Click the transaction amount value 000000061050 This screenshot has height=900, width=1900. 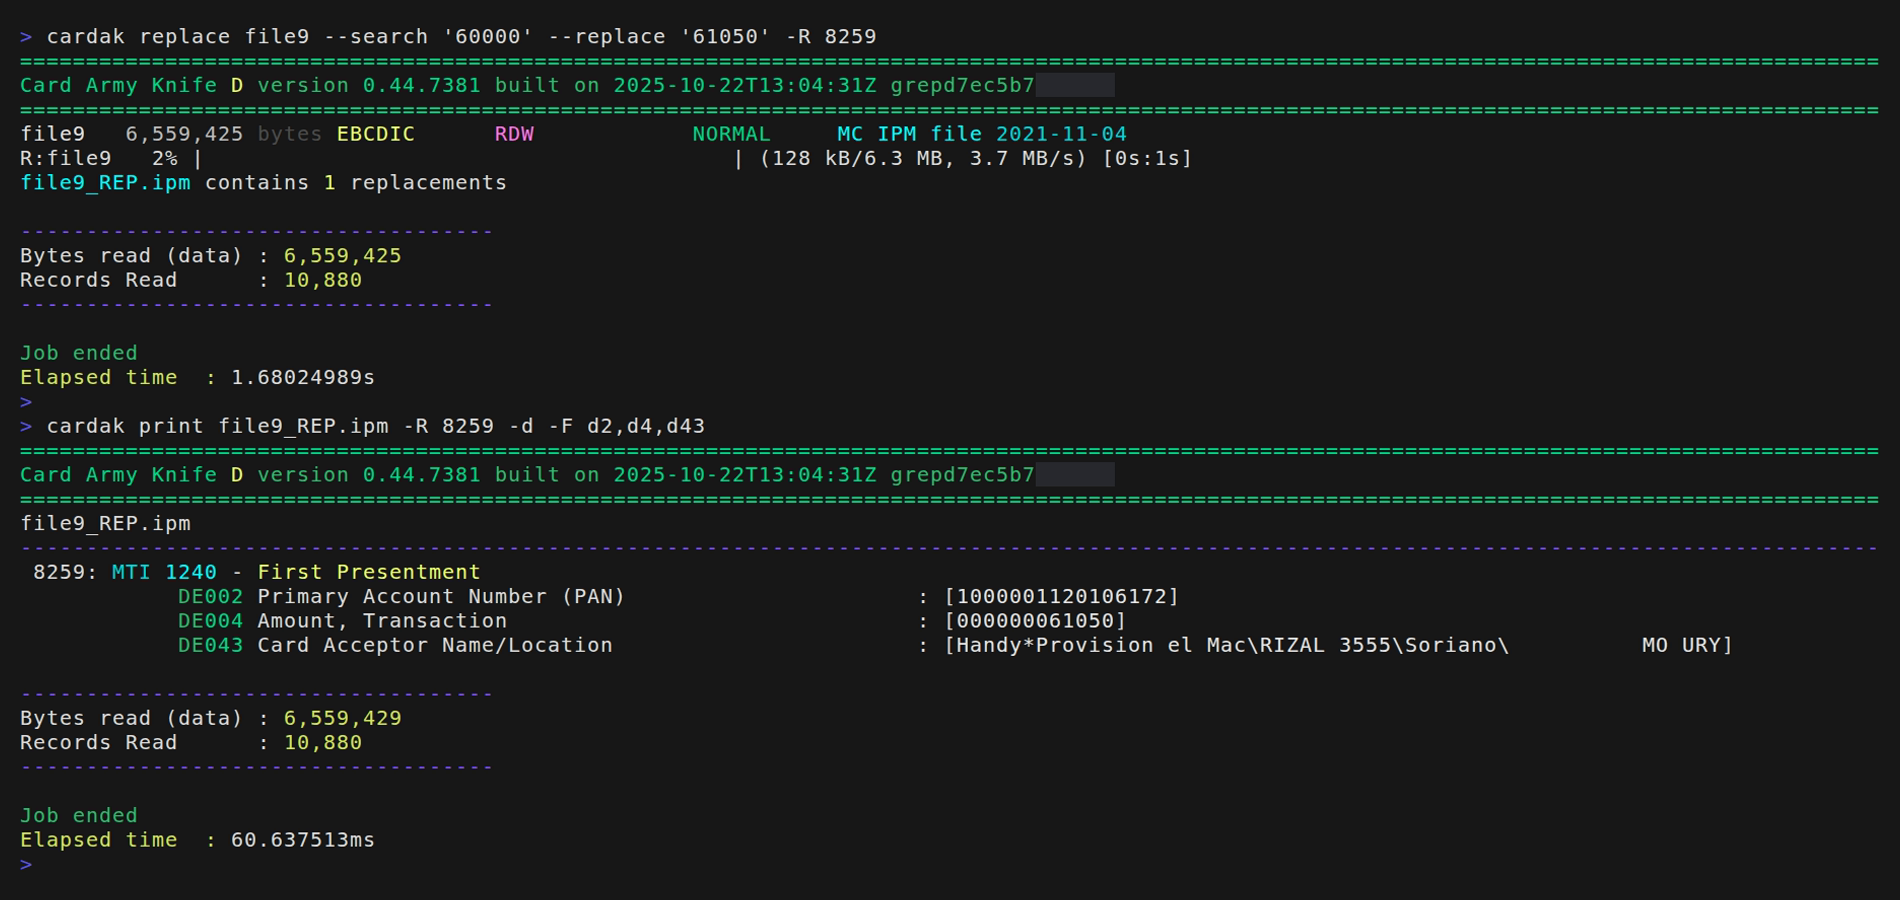[x=1035, y=621]
